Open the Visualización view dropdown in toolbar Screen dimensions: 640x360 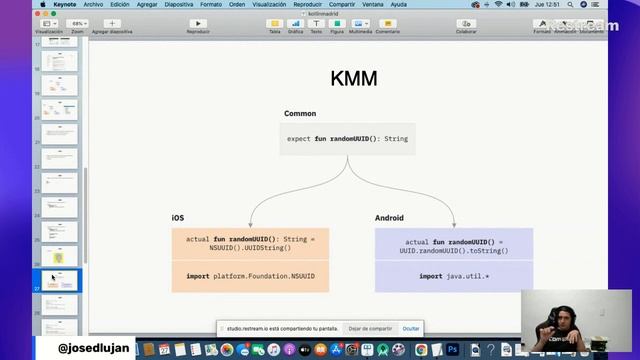coord(49,24)
